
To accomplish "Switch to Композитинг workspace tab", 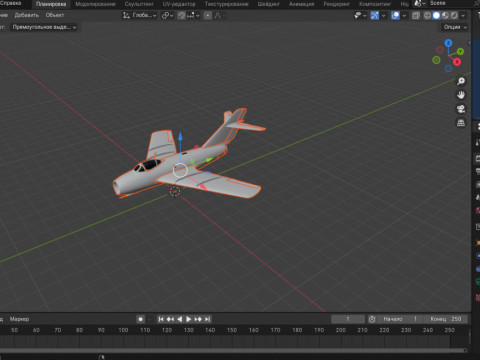I will 375,4.
